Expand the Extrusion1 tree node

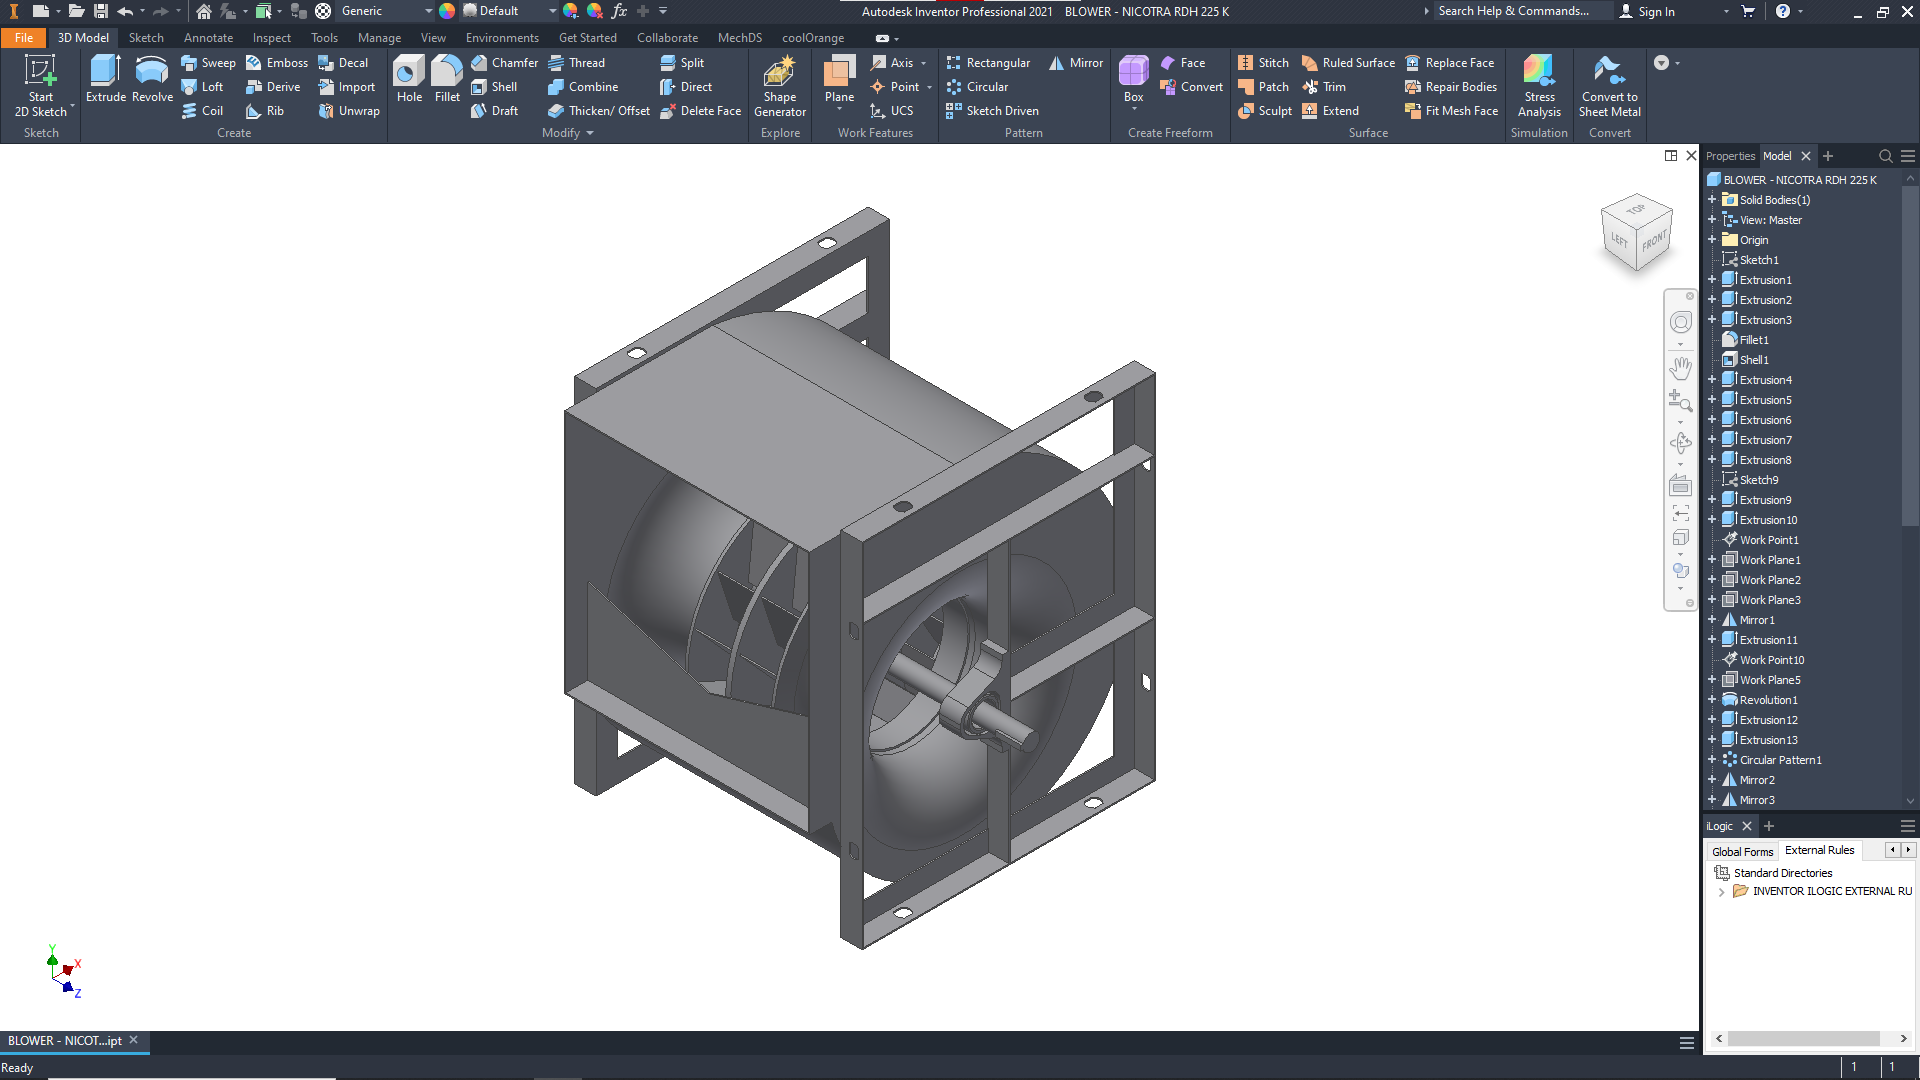[x=1712, y=280]
